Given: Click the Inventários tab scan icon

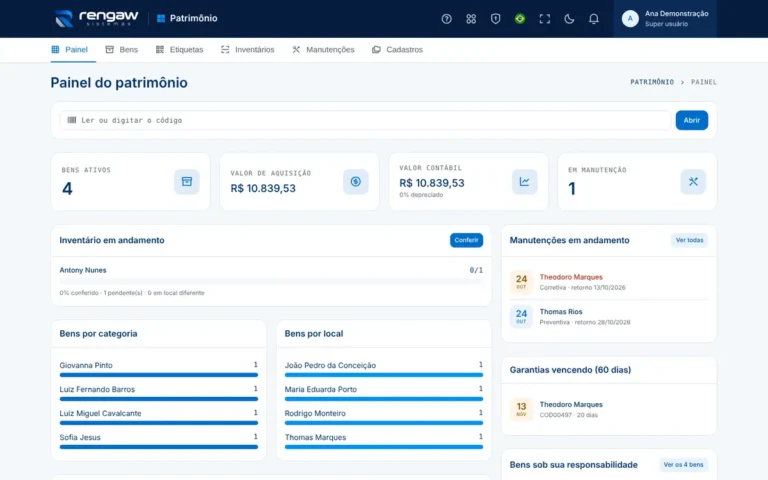Looking at the screenshot, I should (225, 49).
